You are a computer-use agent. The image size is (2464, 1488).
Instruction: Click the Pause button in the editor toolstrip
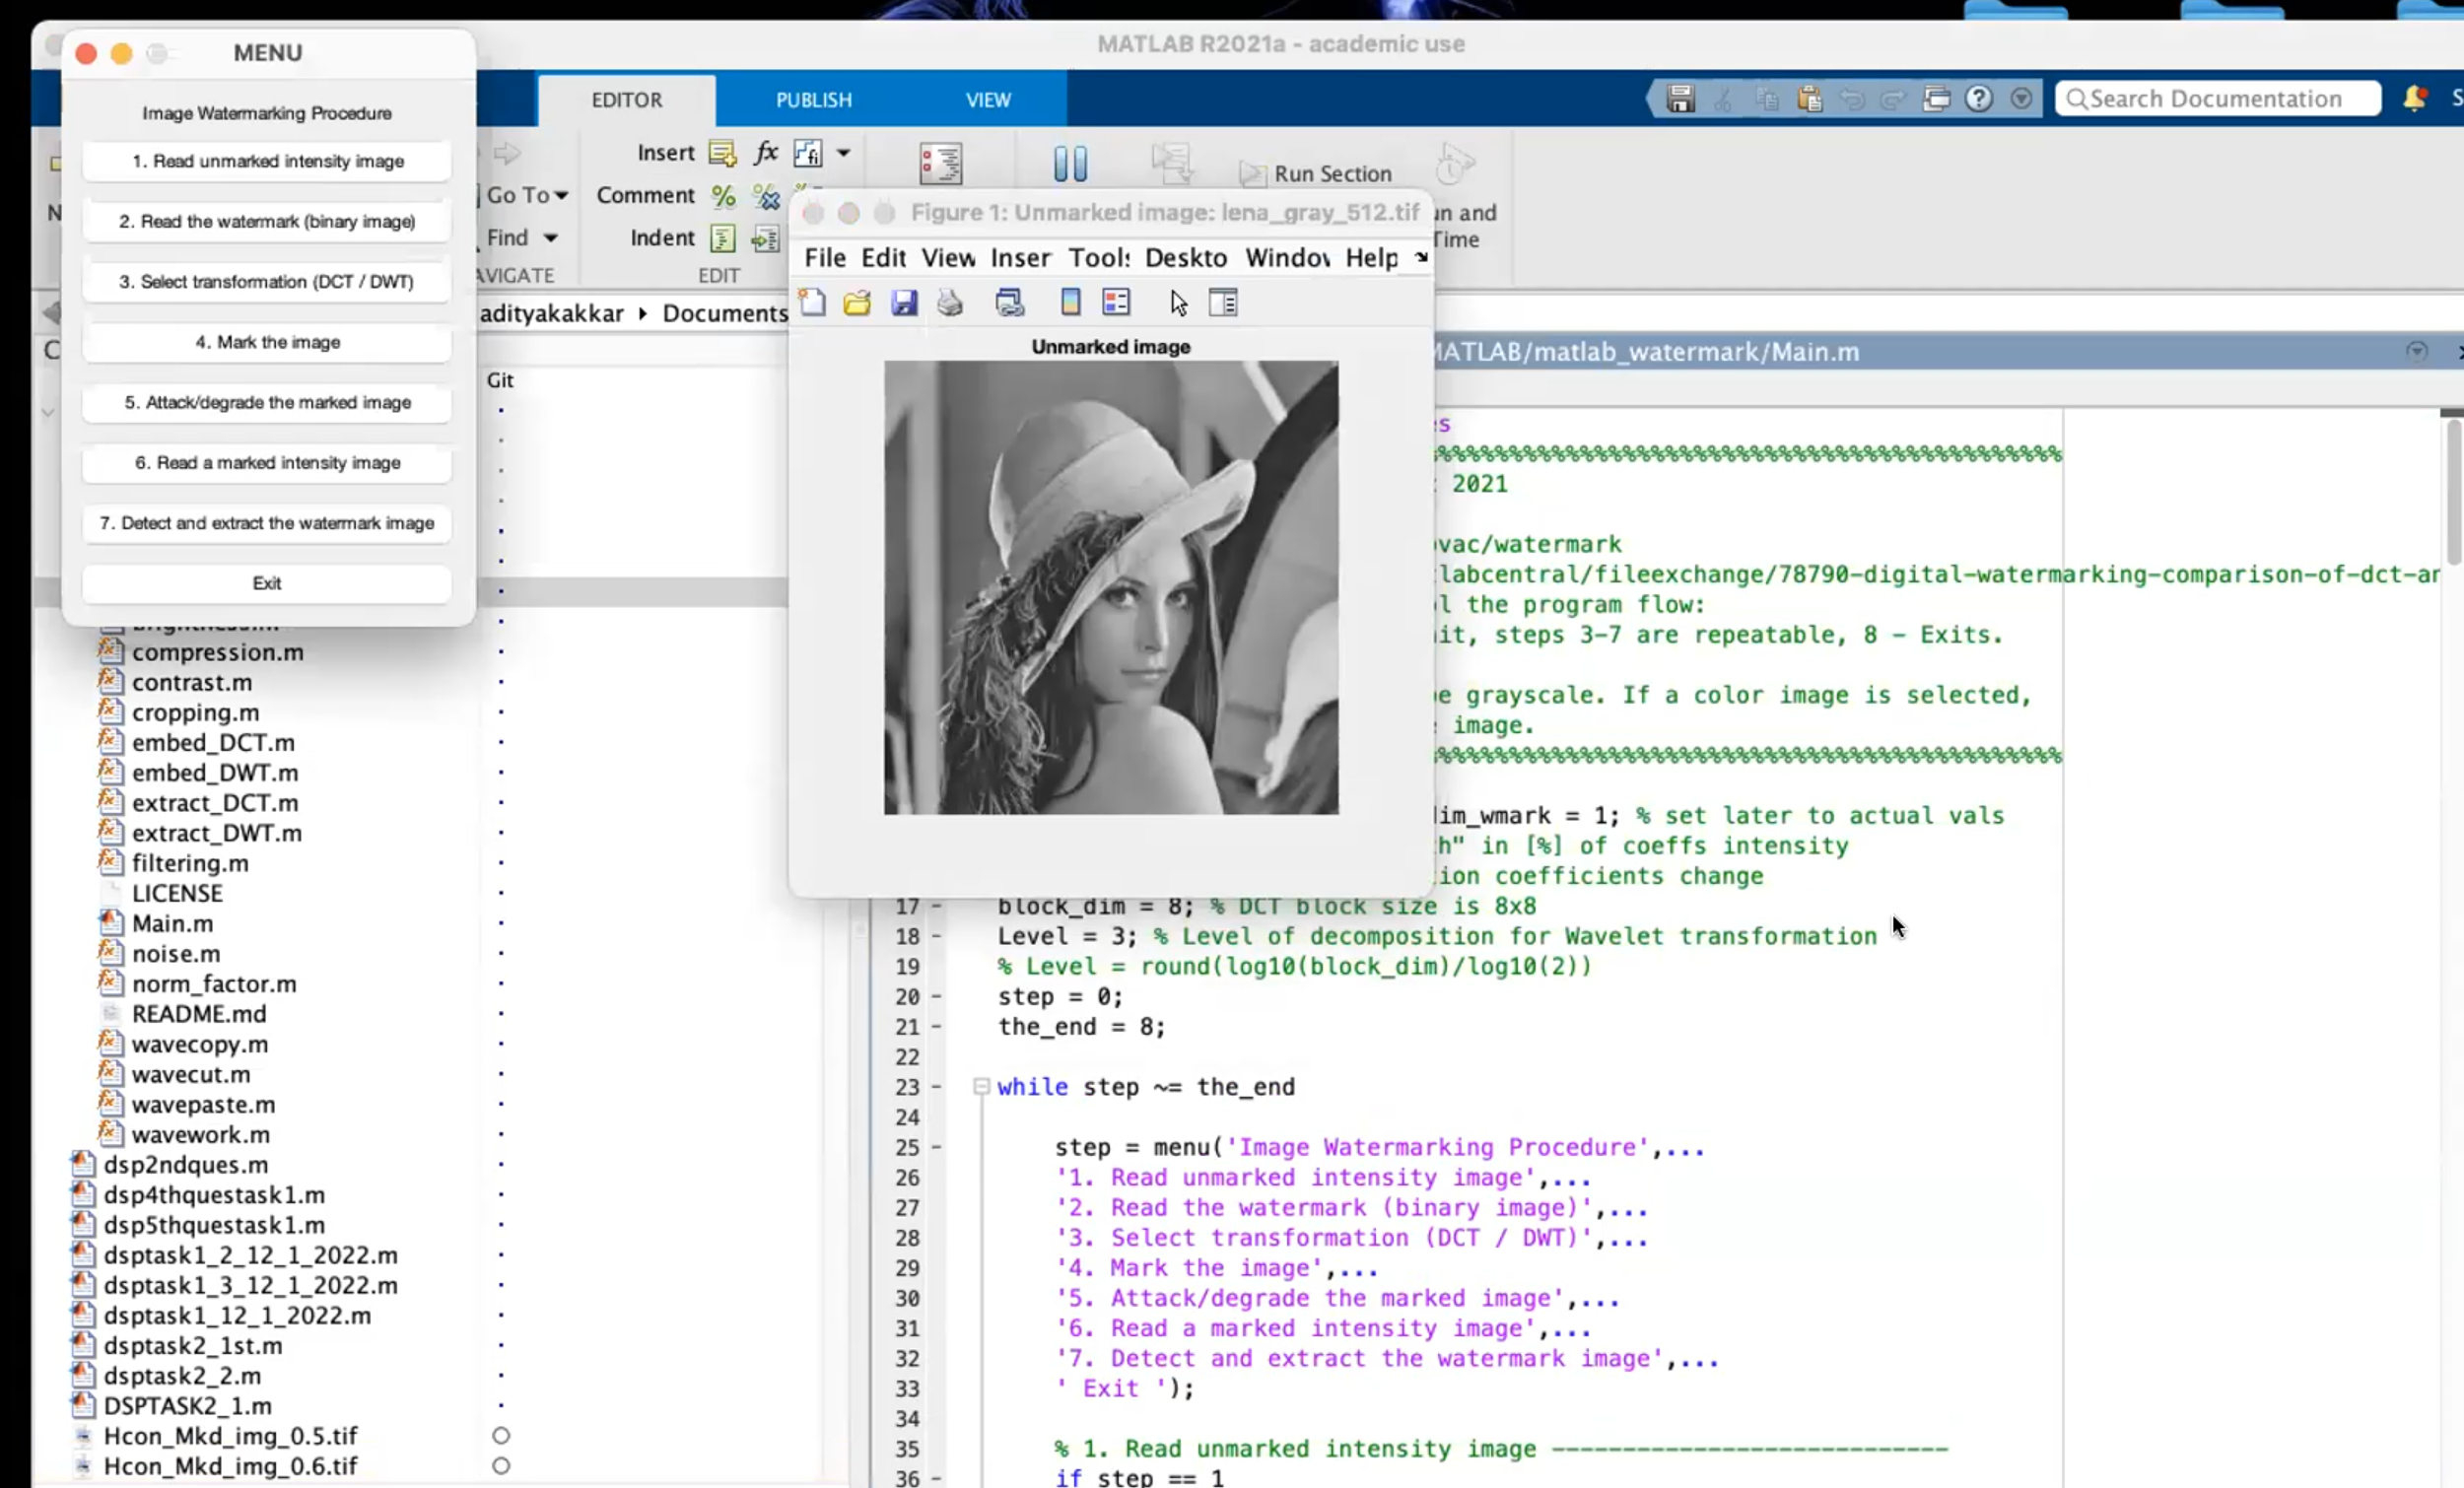pyautogui.click(x=1070, y=163)
